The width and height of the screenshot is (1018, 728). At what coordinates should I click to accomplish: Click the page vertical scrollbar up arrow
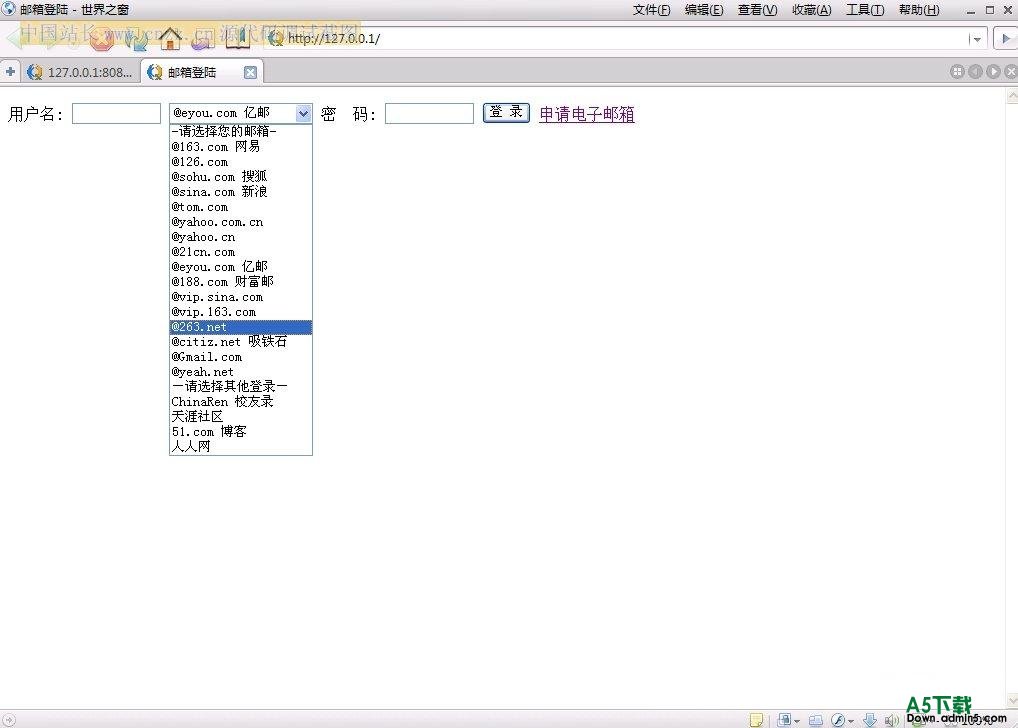[x=1012, y=96]
